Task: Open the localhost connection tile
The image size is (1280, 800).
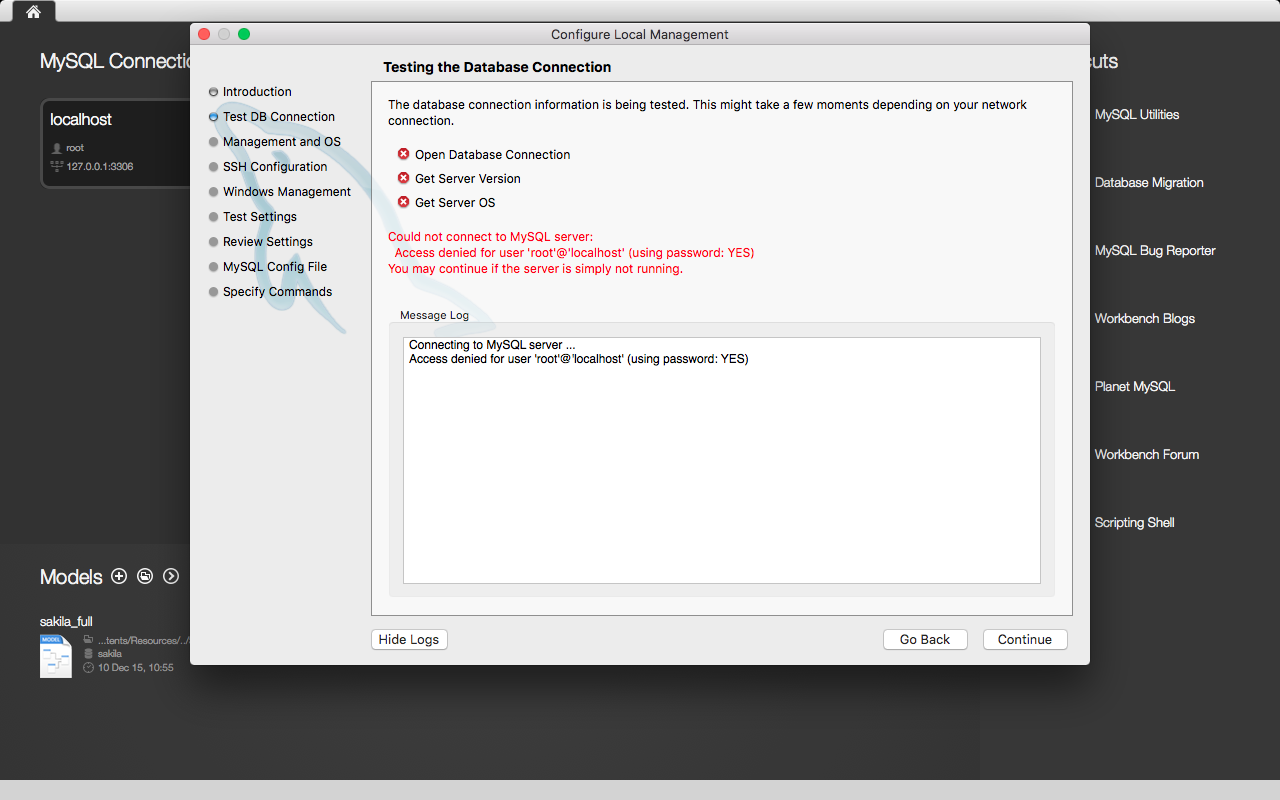Action: (116, 143)
